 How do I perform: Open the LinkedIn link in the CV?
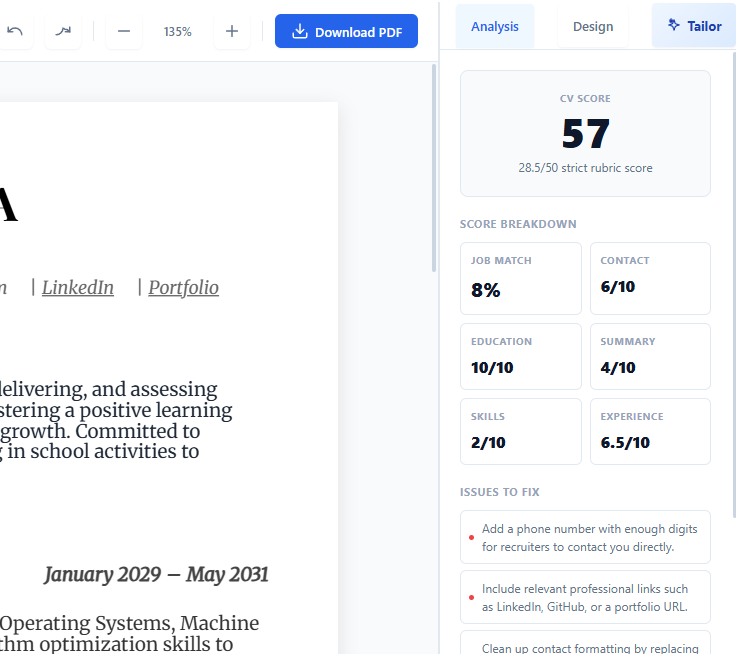tap(78, 287)
